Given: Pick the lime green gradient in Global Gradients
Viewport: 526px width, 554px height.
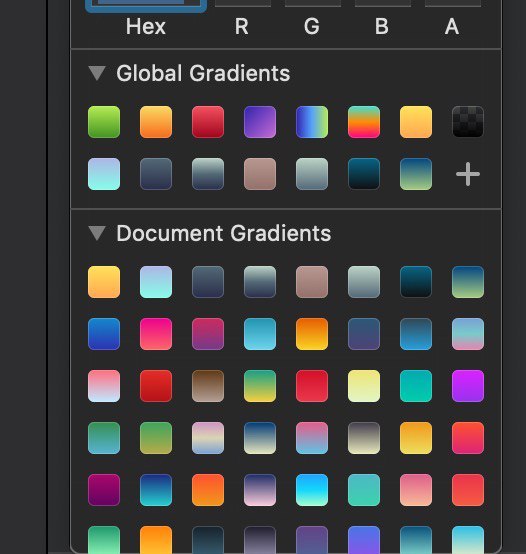Looking at the screenshot, I should pos(104,122).
